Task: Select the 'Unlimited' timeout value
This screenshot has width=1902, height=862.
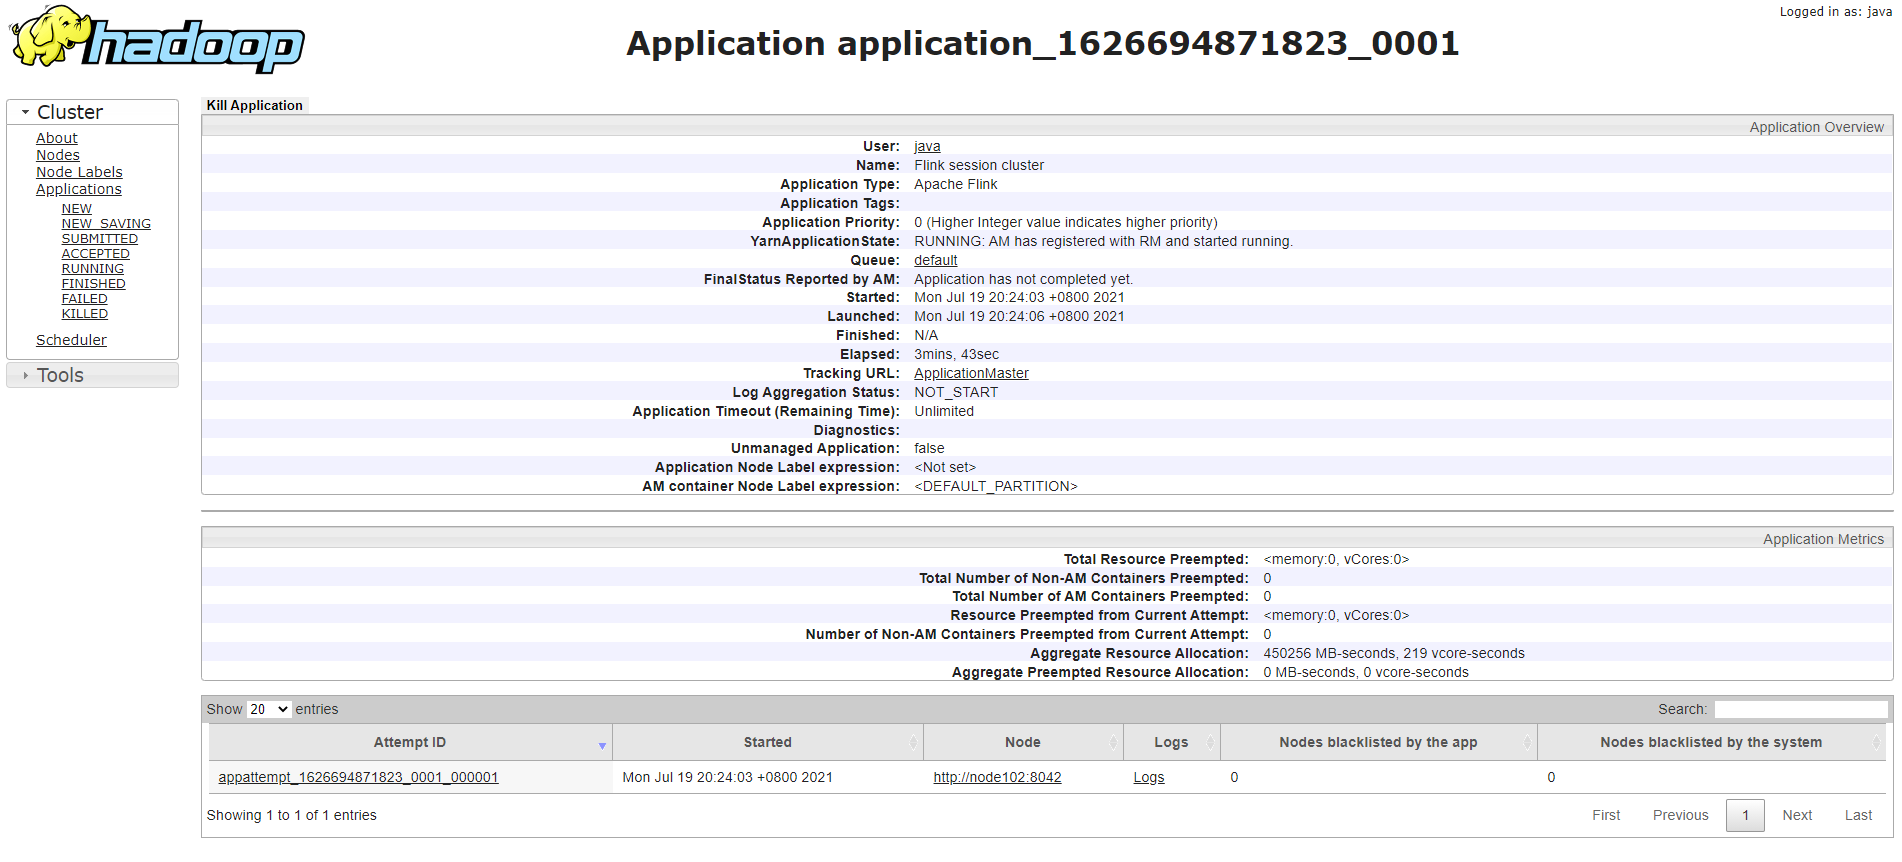Action: click(943, 411)
